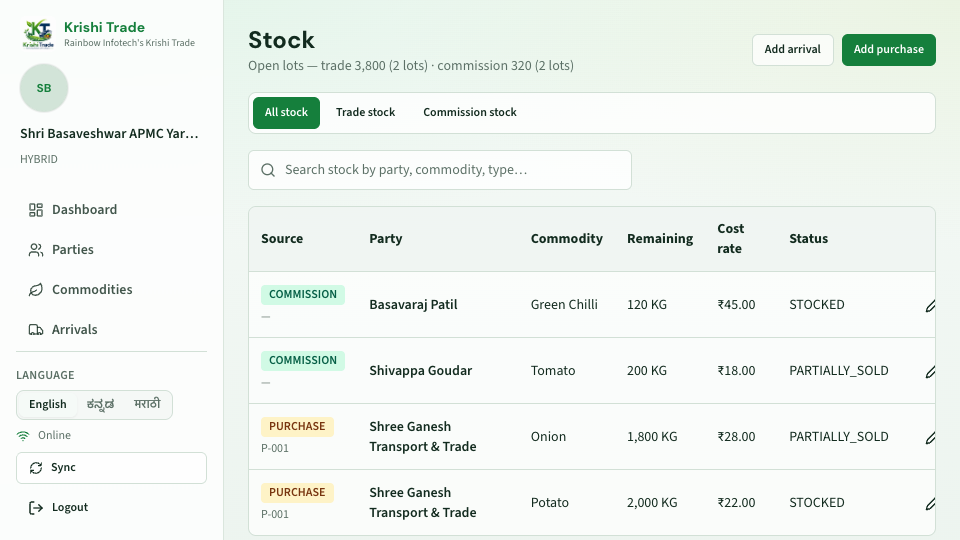Click the Sync button

[x=111, y=468]
